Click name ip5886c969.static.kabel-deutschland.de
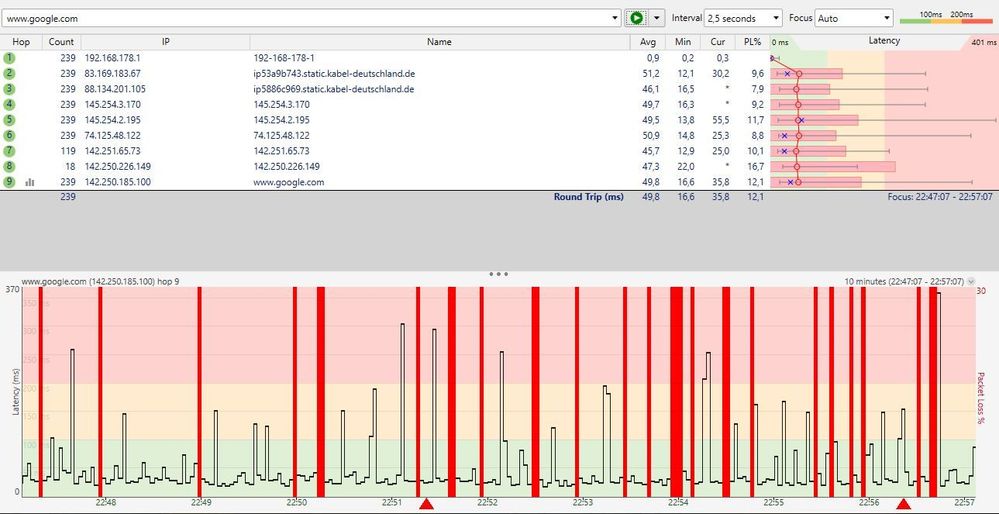The height and width of the screenshot is (514, 999). (334, 89)
